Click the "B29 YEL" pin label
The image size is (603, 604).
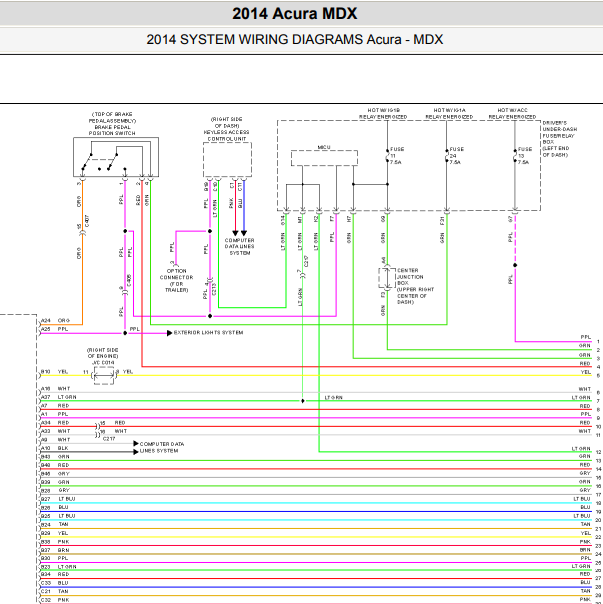(x=54, y=533)
